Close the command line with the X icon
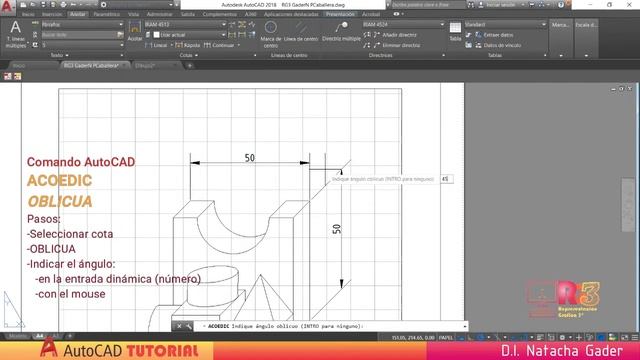This screenshot has width=640, height=360. tap(179, 326)
